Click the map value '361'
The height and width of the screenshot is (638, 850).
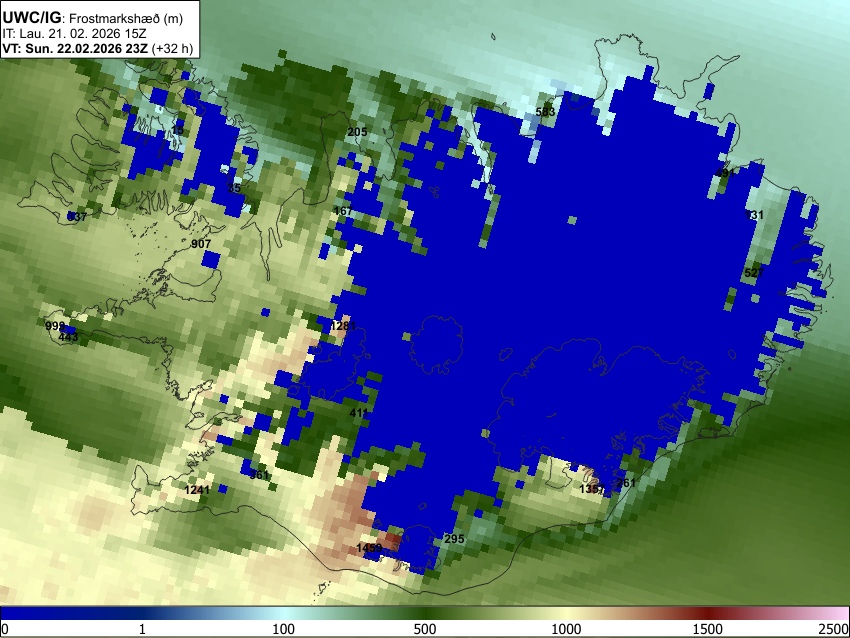tap(259, 475)
